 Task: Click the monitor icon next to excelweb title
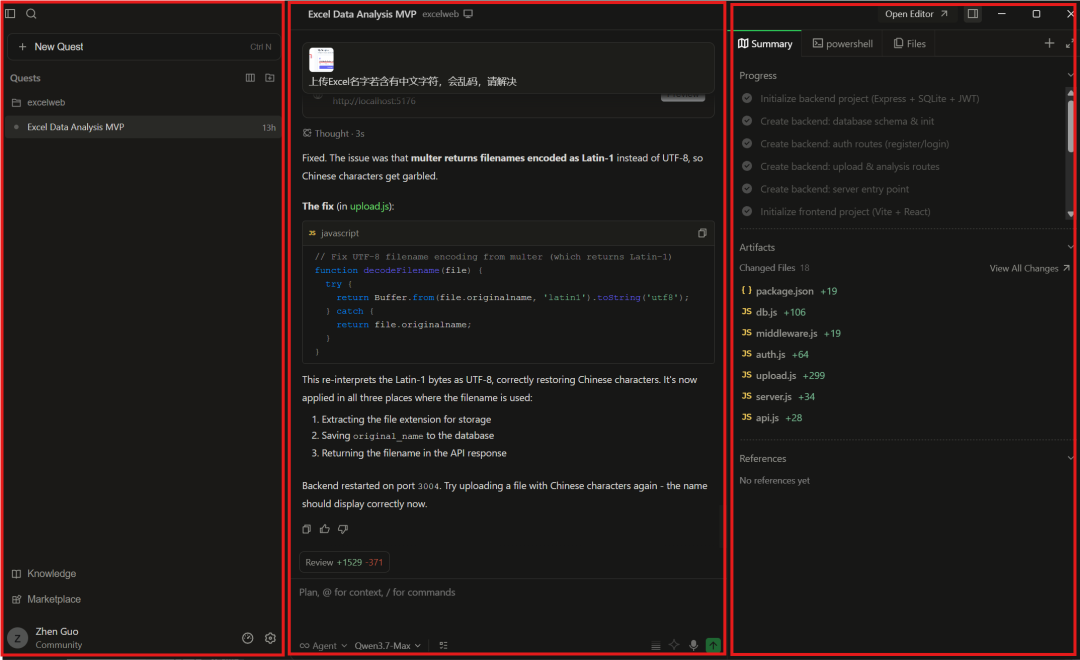point(468,14)
